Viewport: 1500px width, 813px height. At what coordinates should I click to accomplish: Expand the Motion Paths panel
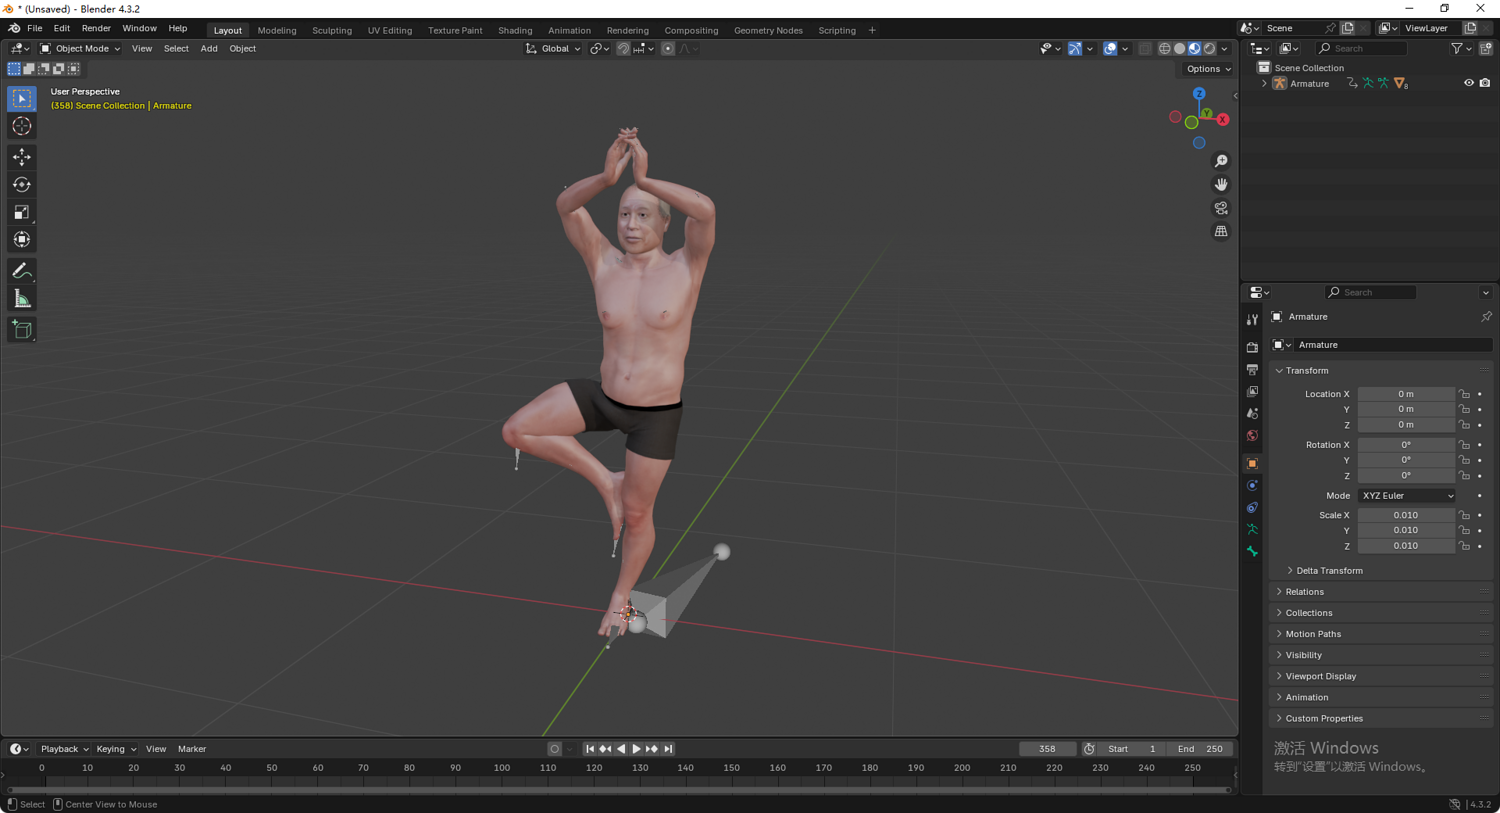pyautogui.click(x=1382, y=634)
